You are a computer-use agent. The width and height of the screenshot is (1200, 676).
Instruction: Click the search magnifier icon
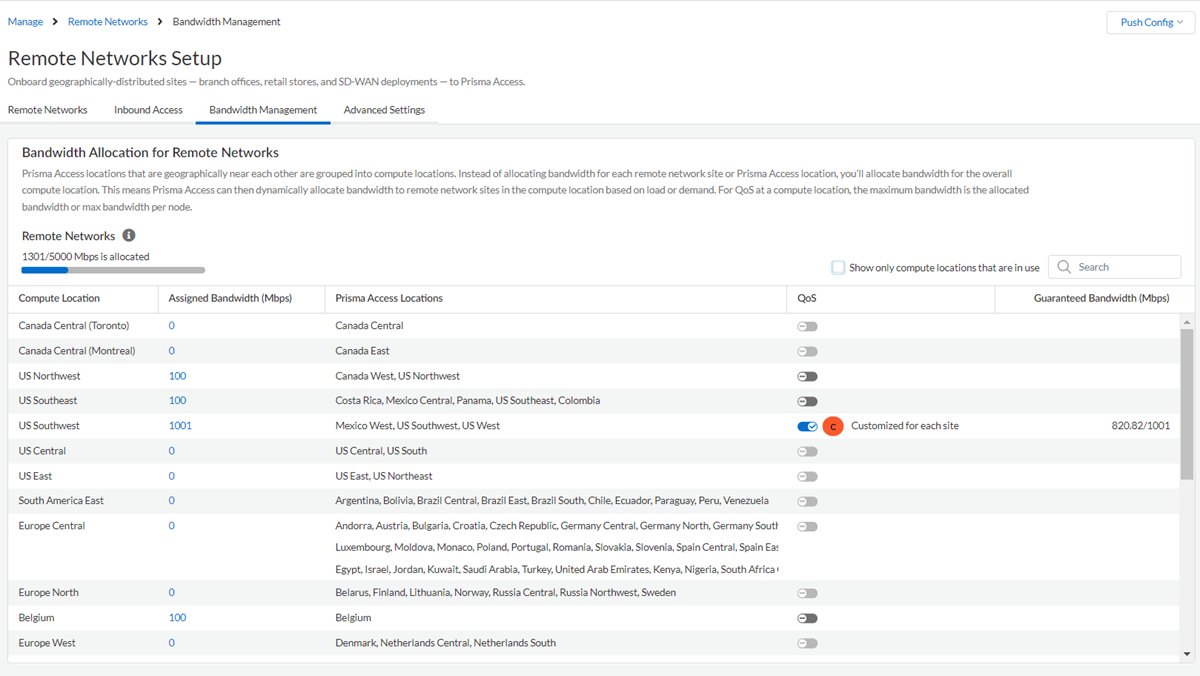tap(1064, 267)
